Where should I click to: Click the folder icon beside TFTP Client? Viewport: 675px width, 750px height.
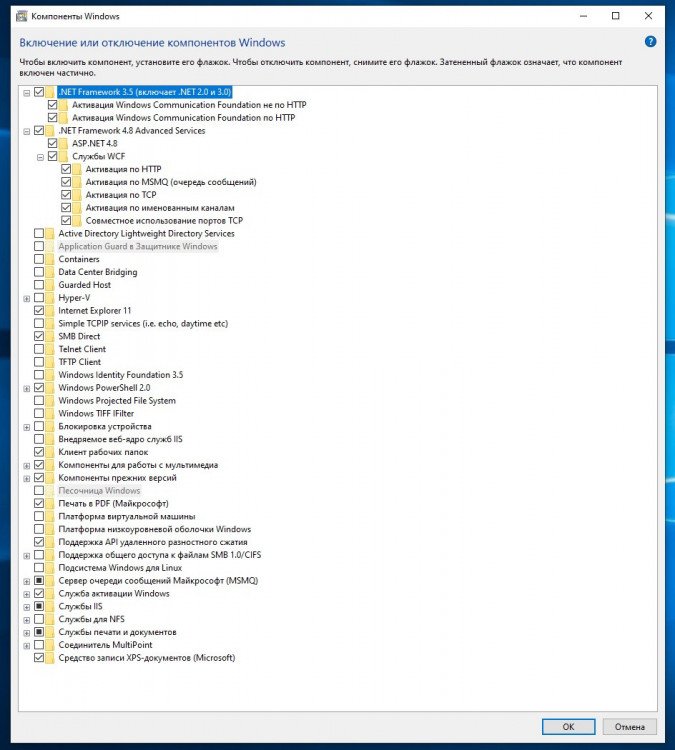50,362
